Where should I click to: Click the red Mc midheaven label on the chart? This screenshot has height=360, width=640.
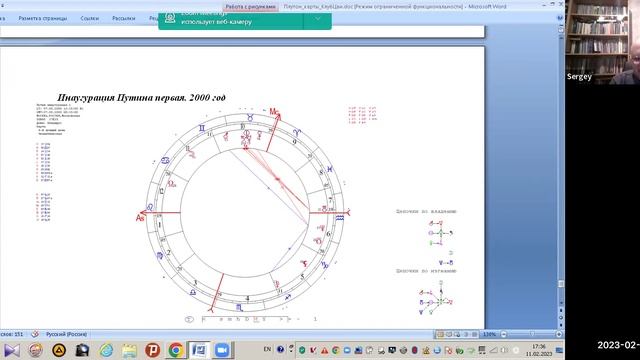[x=274, y=111]
